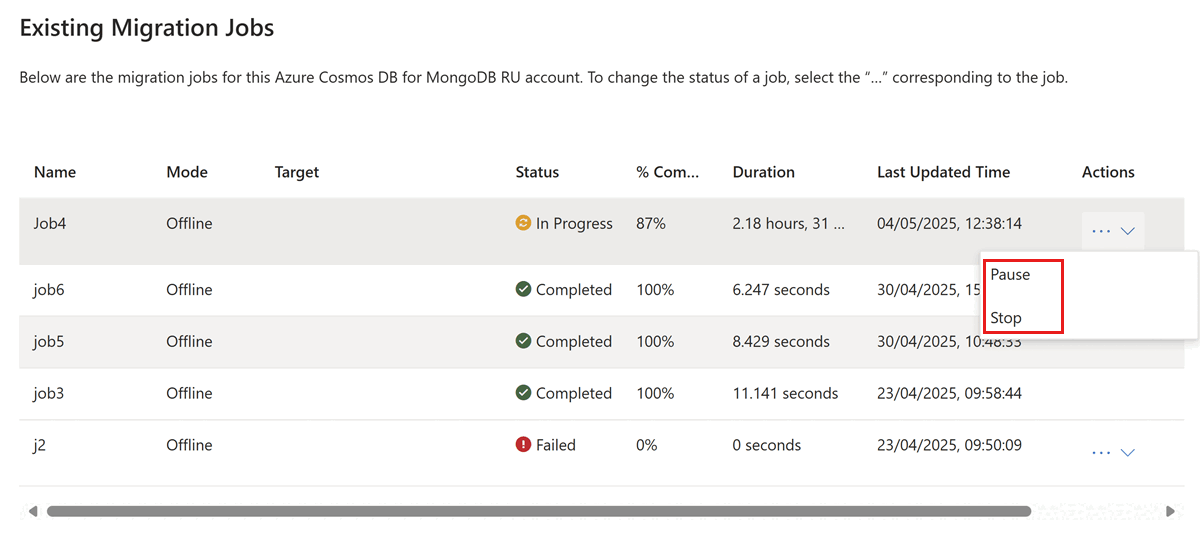Click the In Progress status icon for Job4
1200x542 pixels.
click(523, 223)
